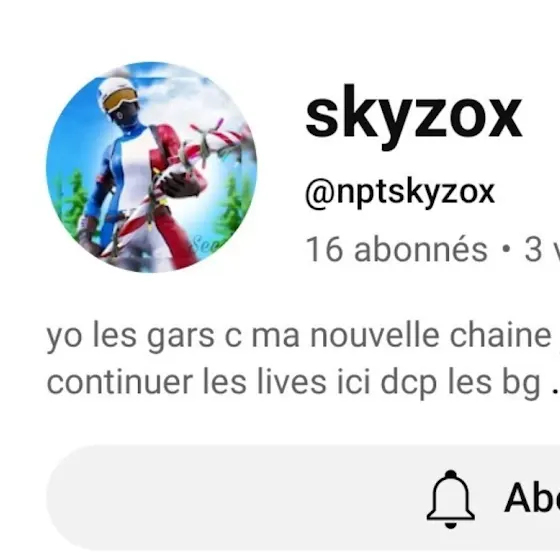Click the bullet separator after abonnés

click(x=505, y=250)
